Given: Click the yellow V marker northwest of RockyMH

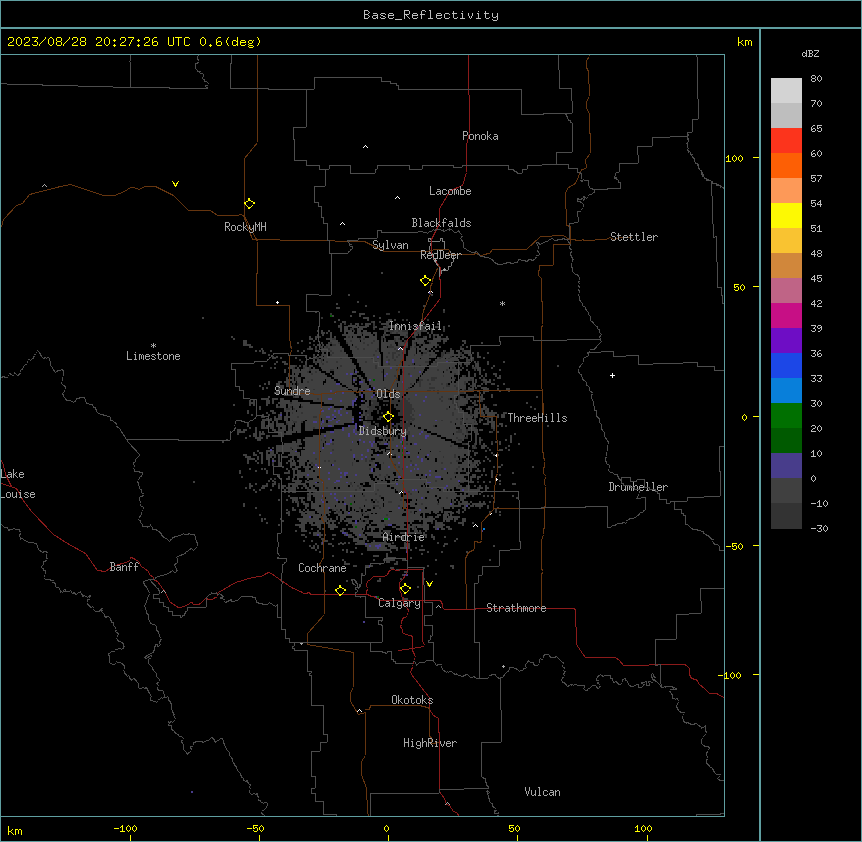Looking at the screenshot, I should (x=175, y=184).
